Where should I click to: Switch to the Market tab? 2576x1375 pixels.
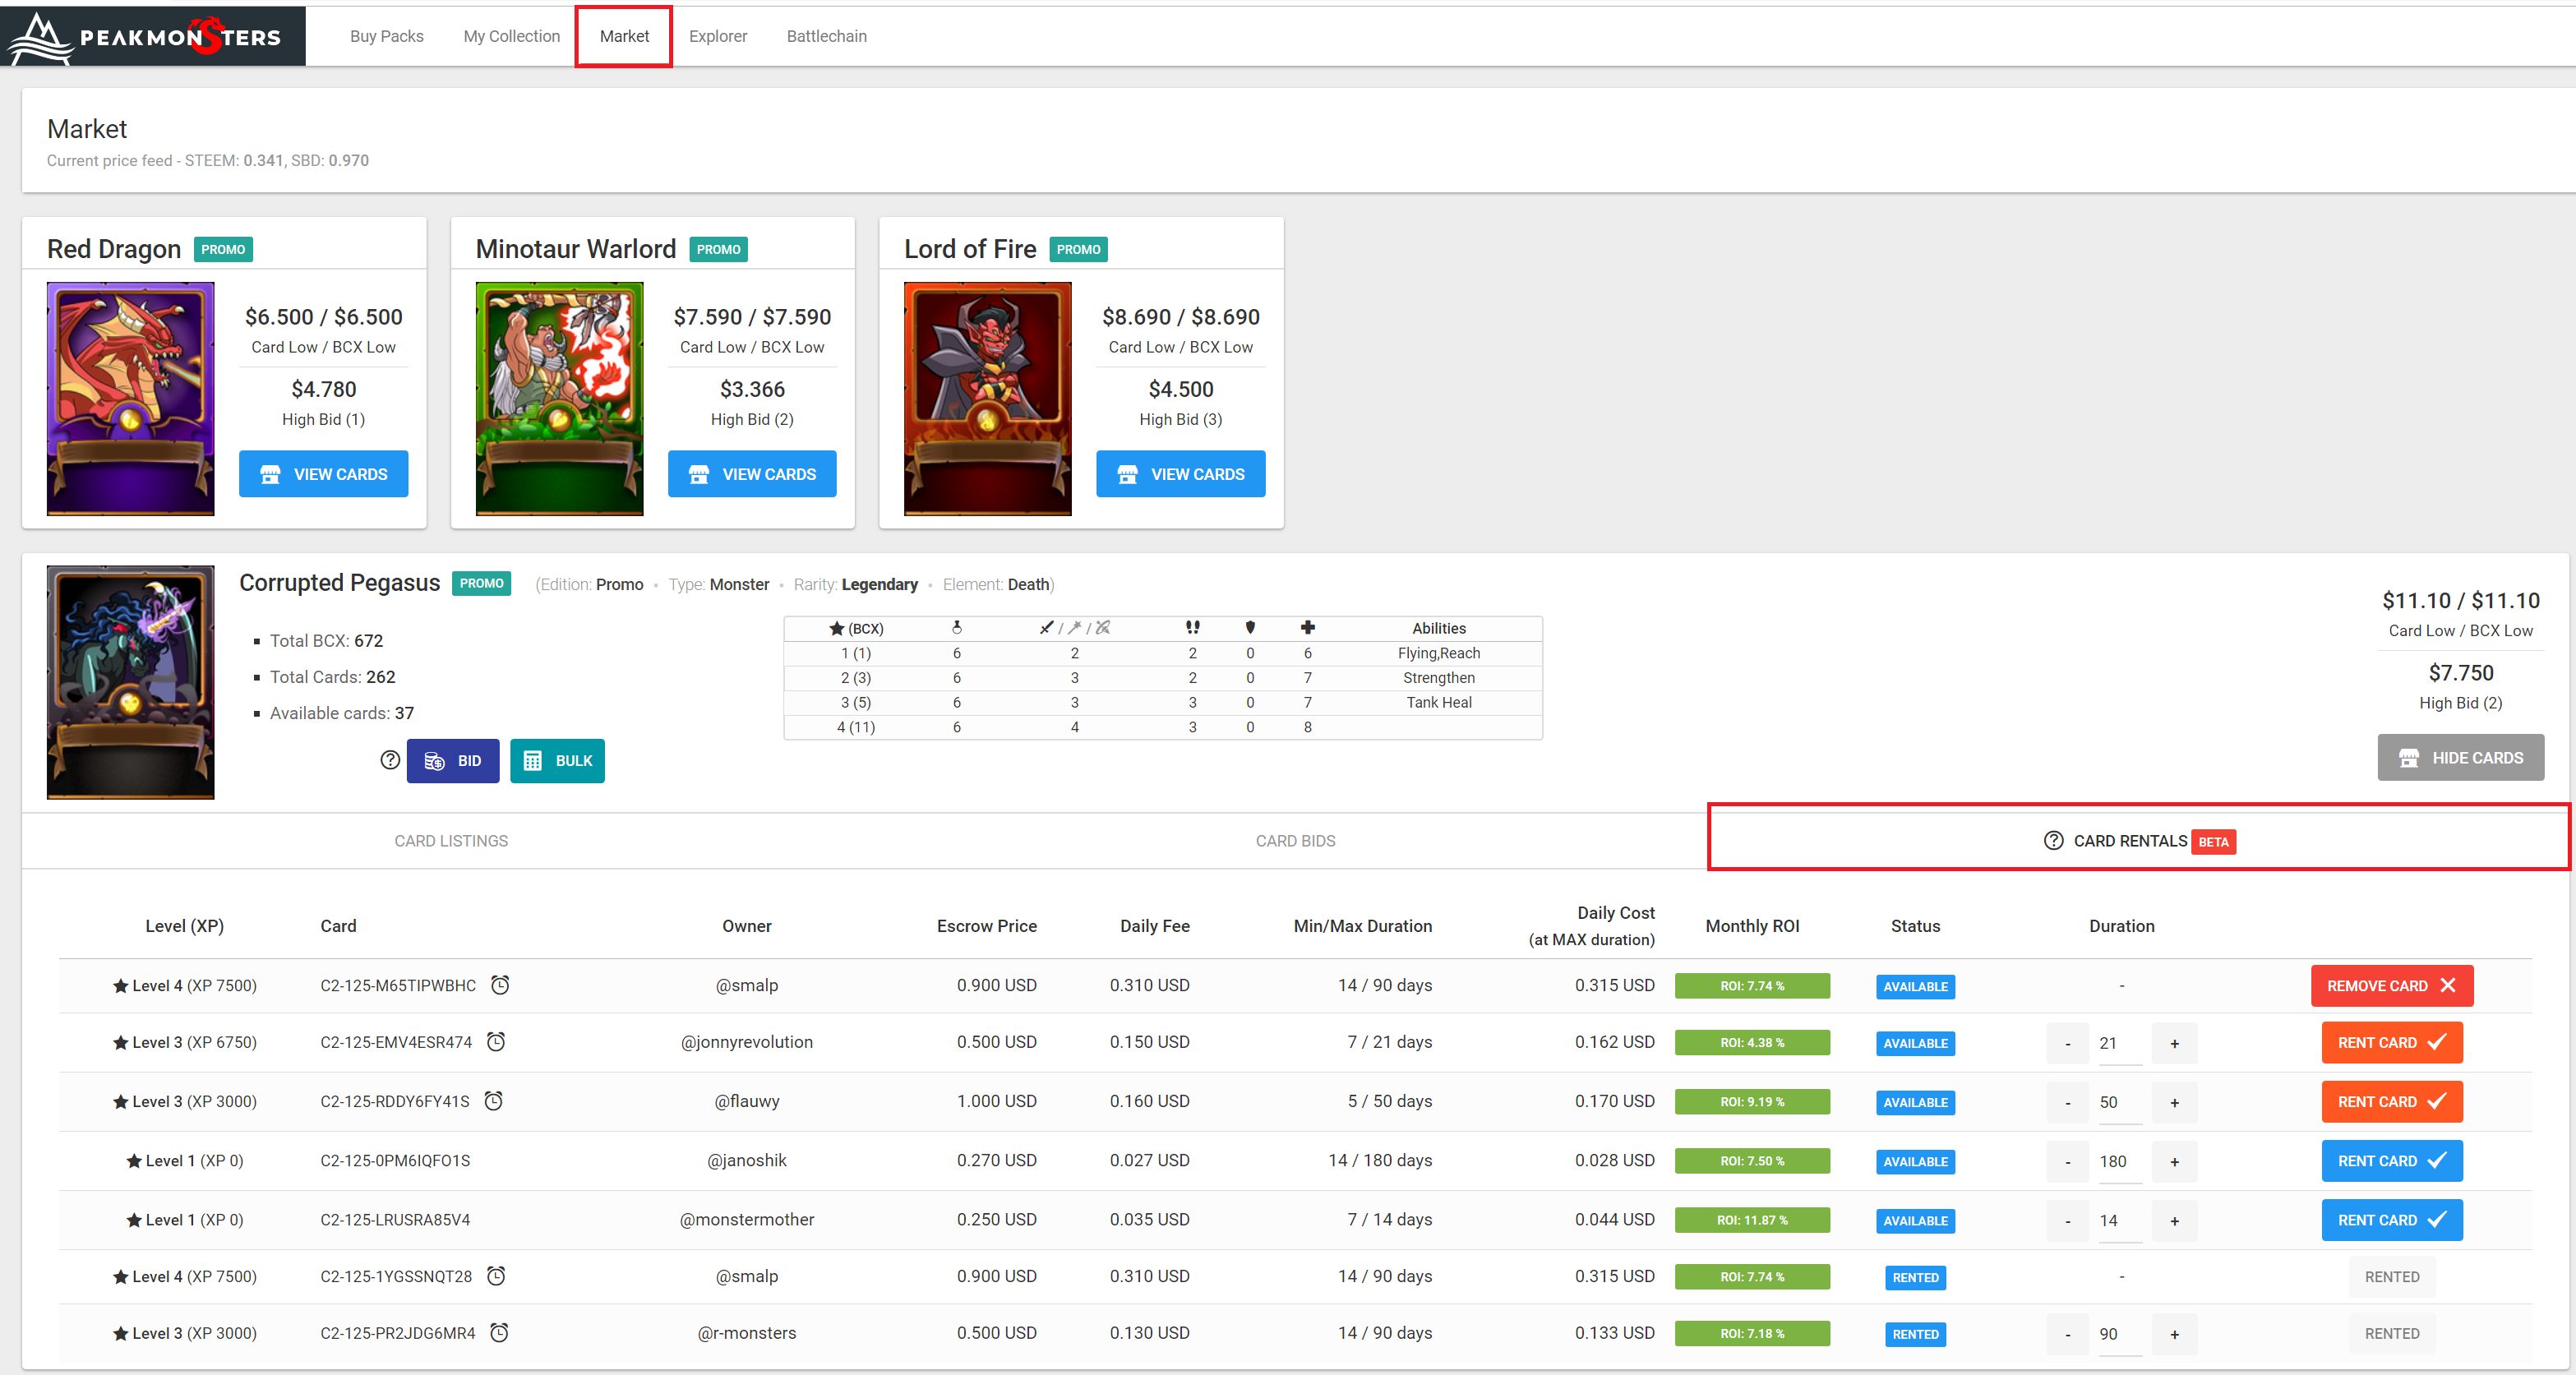click(x=624, y=36)
